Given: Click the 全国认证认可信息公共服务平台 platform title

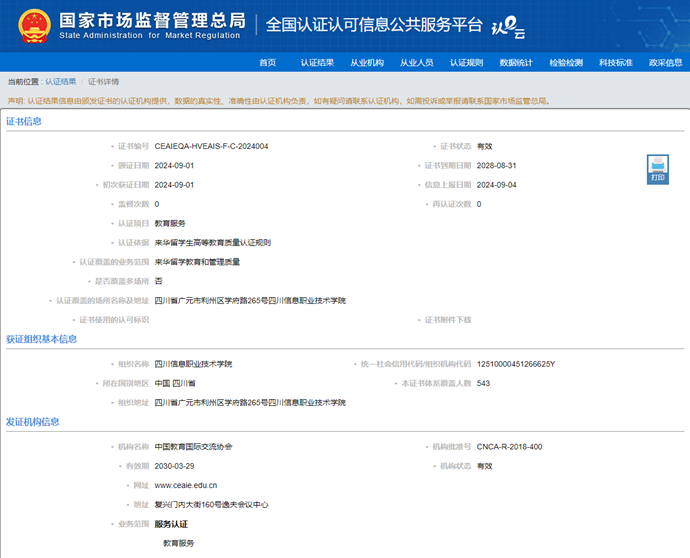Looking at the screenshot, I should 374,25.
